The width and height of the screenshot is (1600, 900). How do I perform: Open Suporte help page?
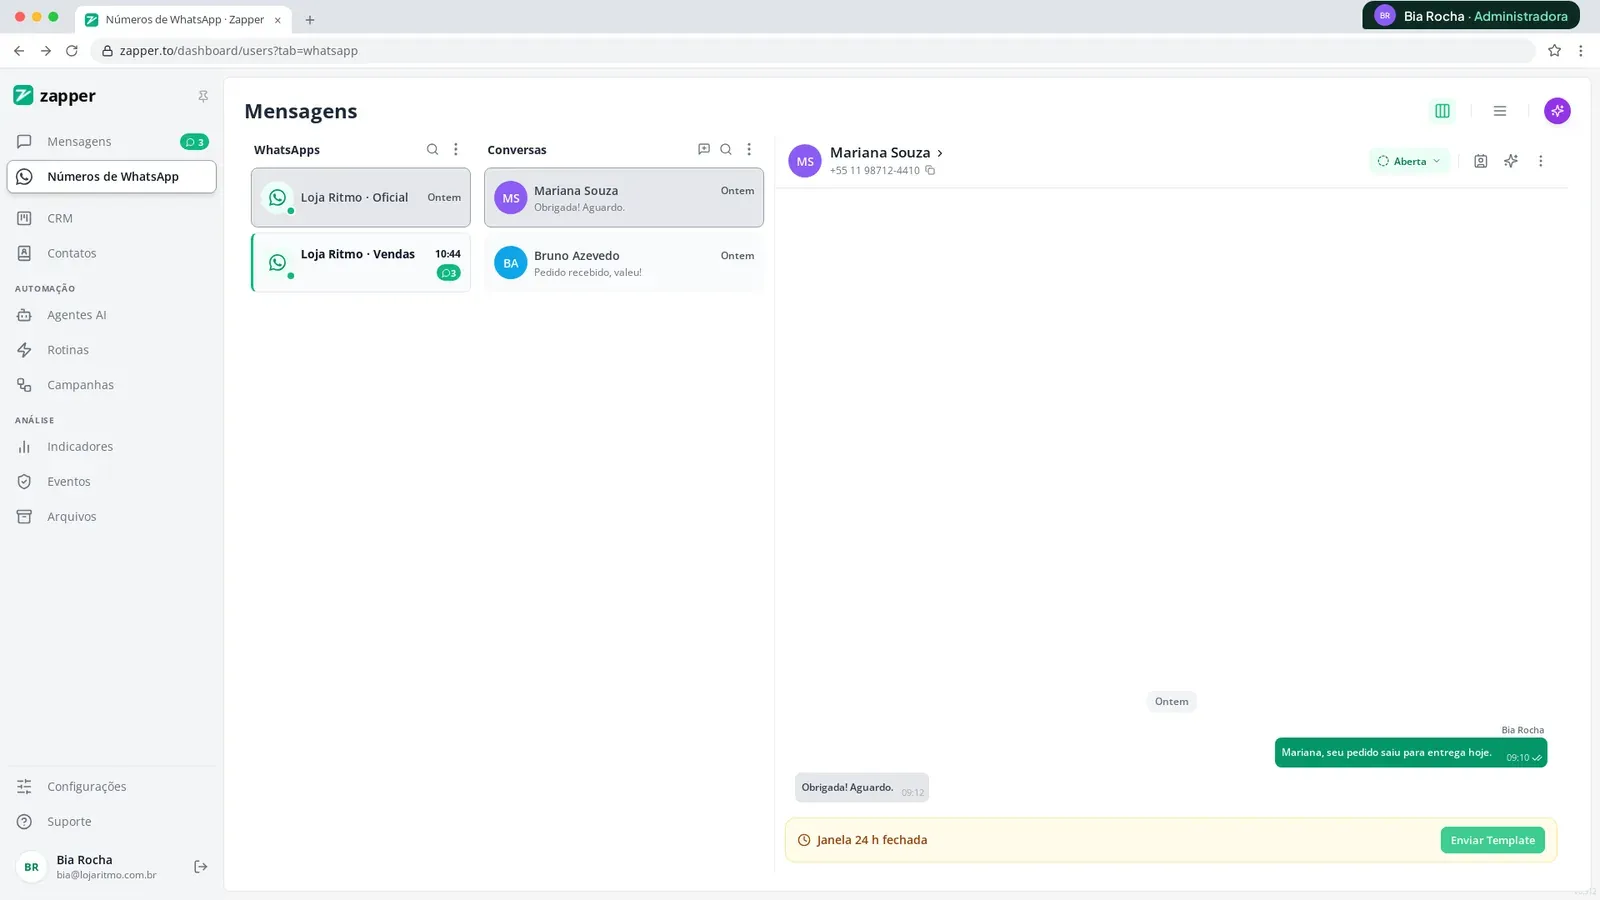coord(111,822)
